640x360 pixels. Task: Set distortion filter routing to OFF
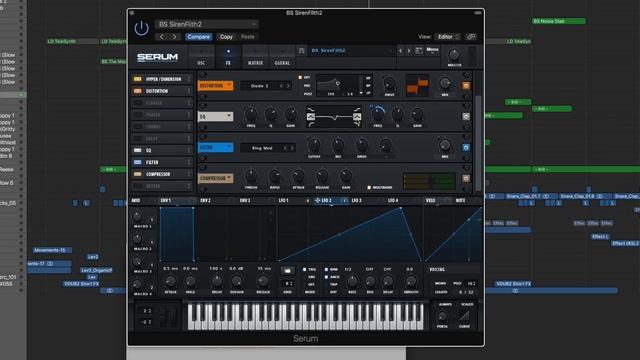click(x=300, y=78)
